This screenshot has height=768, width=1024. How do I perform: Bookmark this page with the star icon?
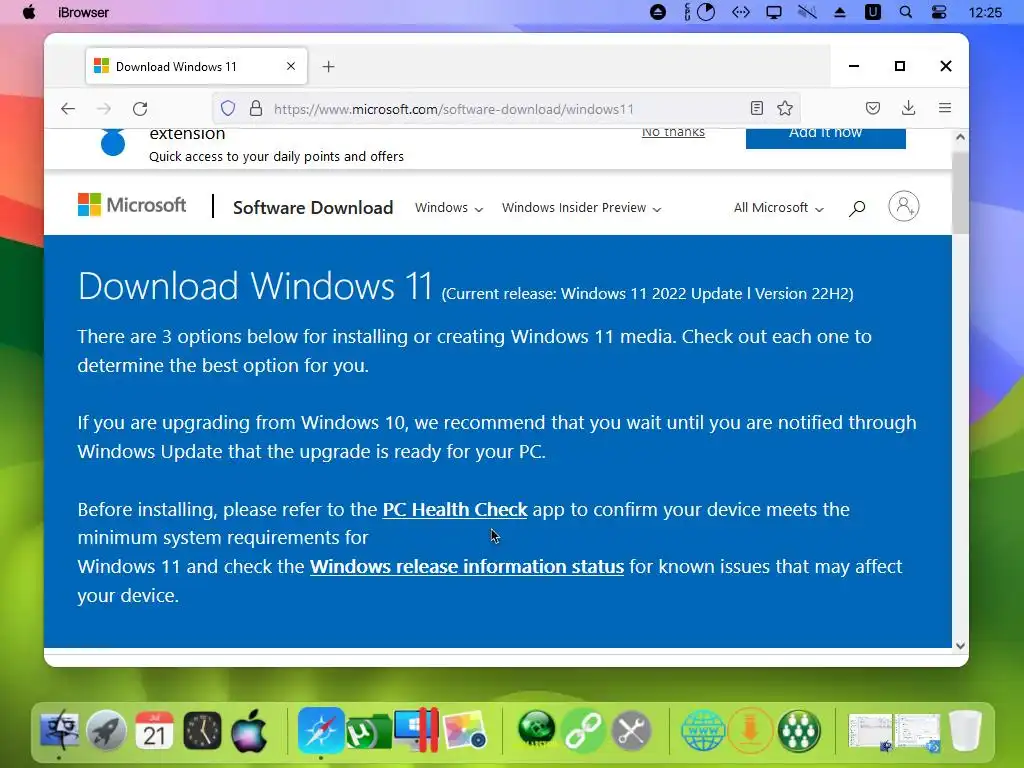tap(785, 108)
